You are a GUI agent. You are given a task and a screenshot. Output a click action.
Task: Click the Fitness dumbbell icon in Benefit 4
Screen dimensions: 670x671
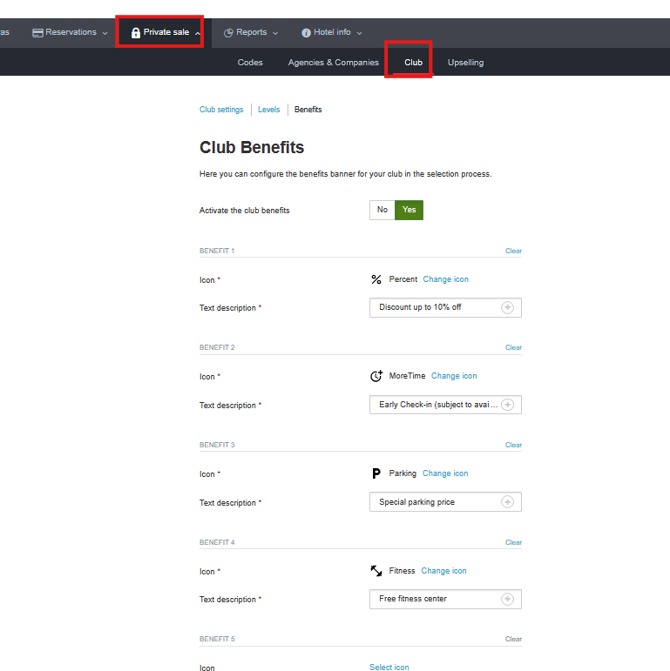pyautogui.click(x=376, y=571)
